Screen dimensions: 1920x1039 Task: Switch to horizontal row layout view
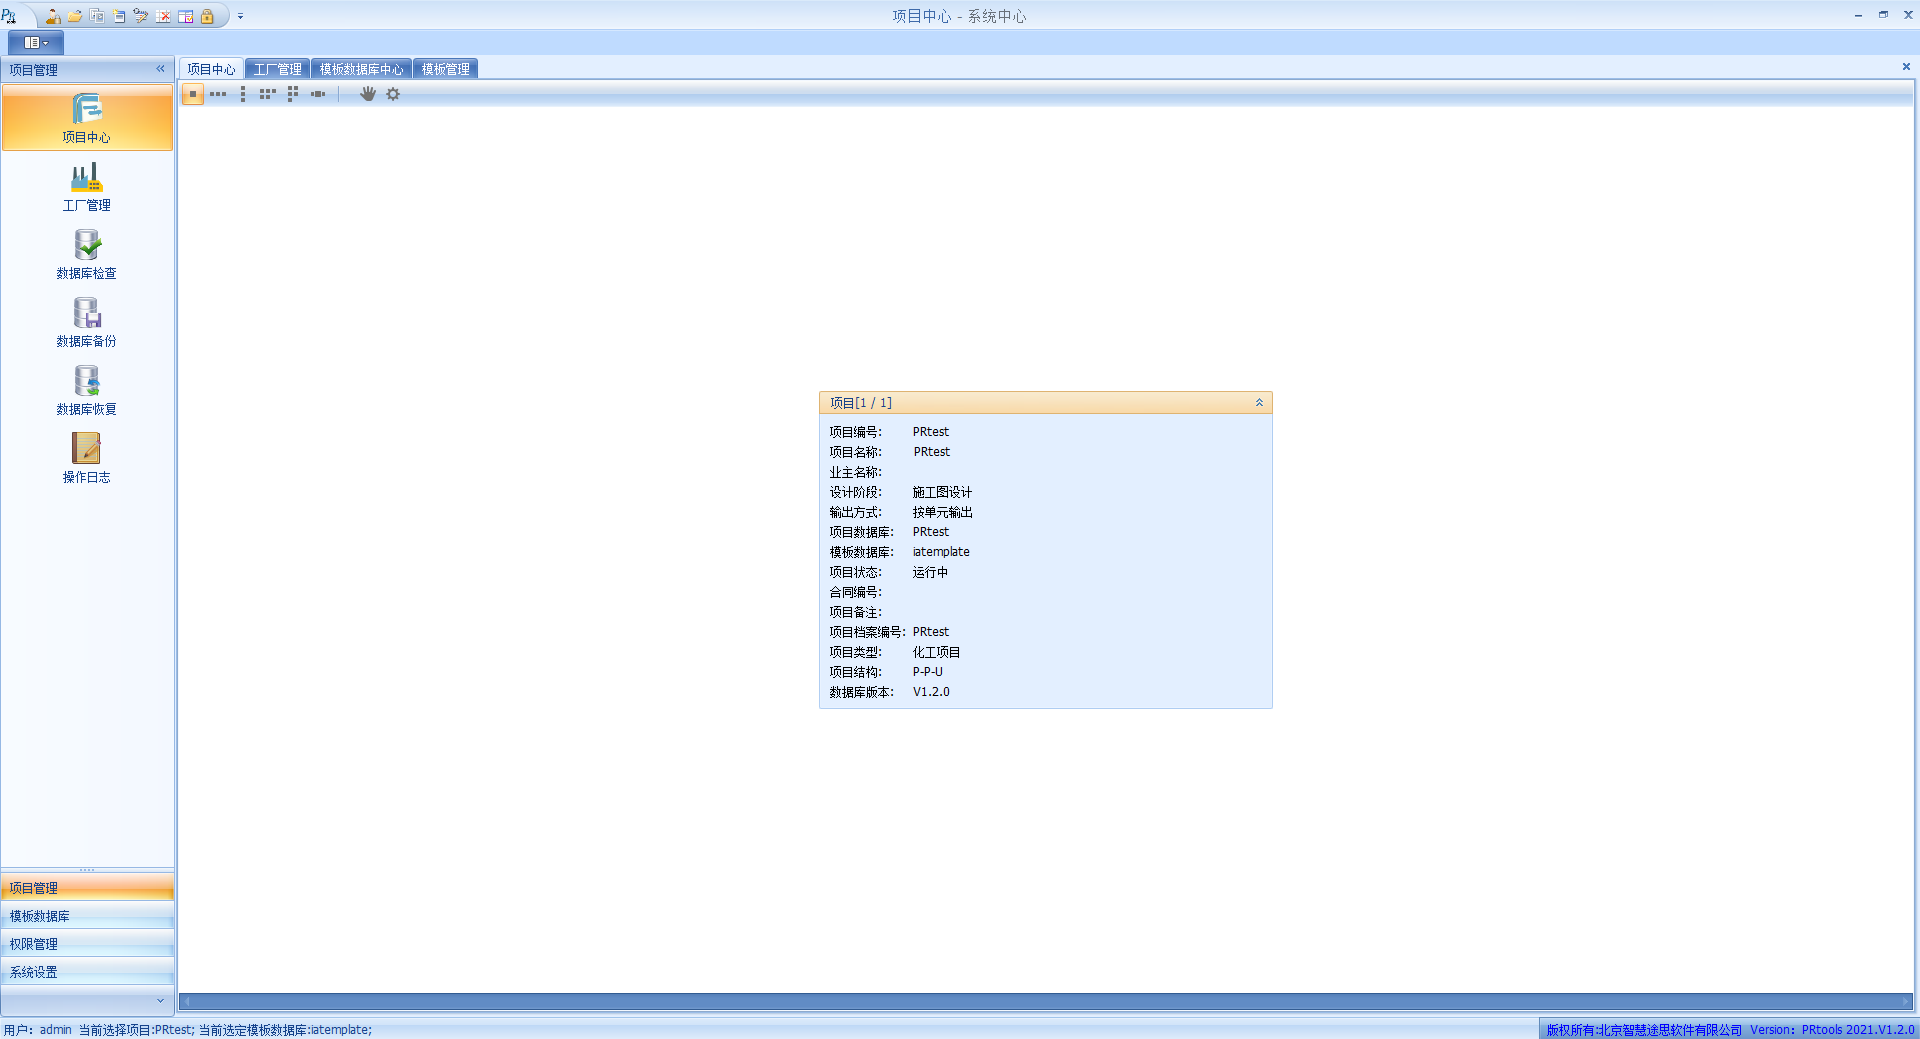coord(218,94)
